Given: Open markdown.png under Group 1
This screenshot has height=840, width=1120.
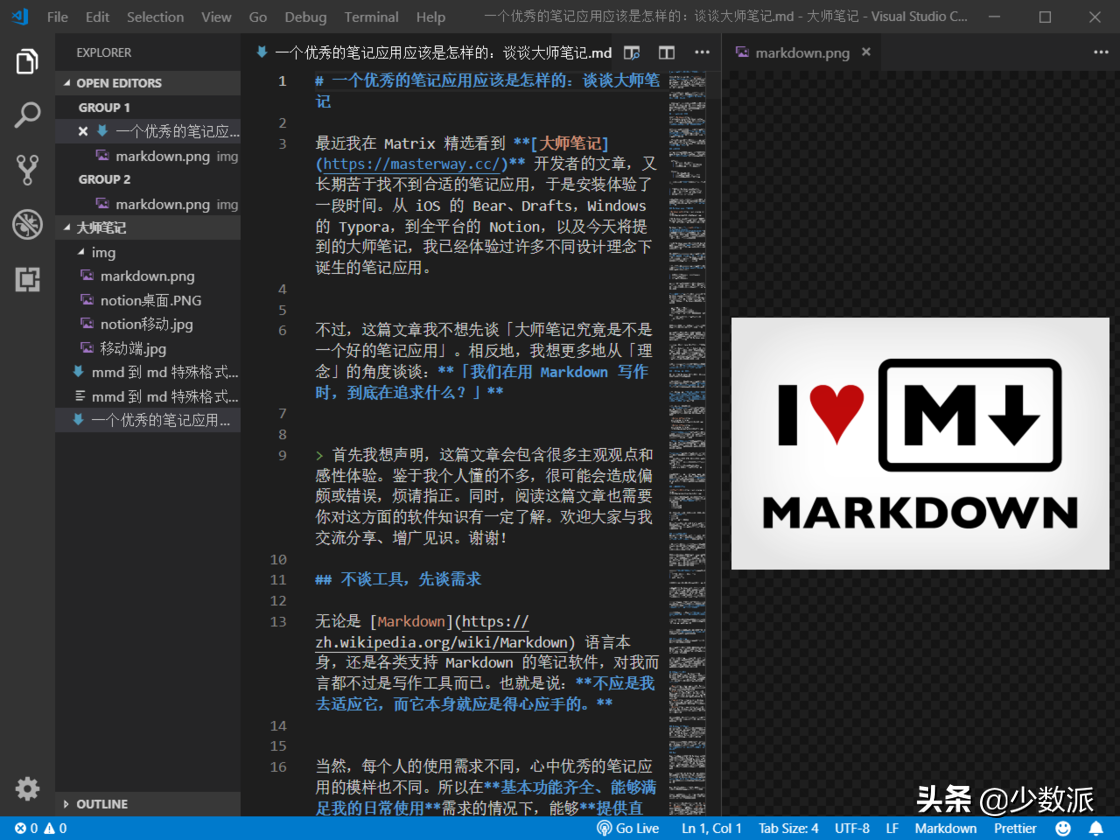Looking at the screenshot, I should 148,156.
